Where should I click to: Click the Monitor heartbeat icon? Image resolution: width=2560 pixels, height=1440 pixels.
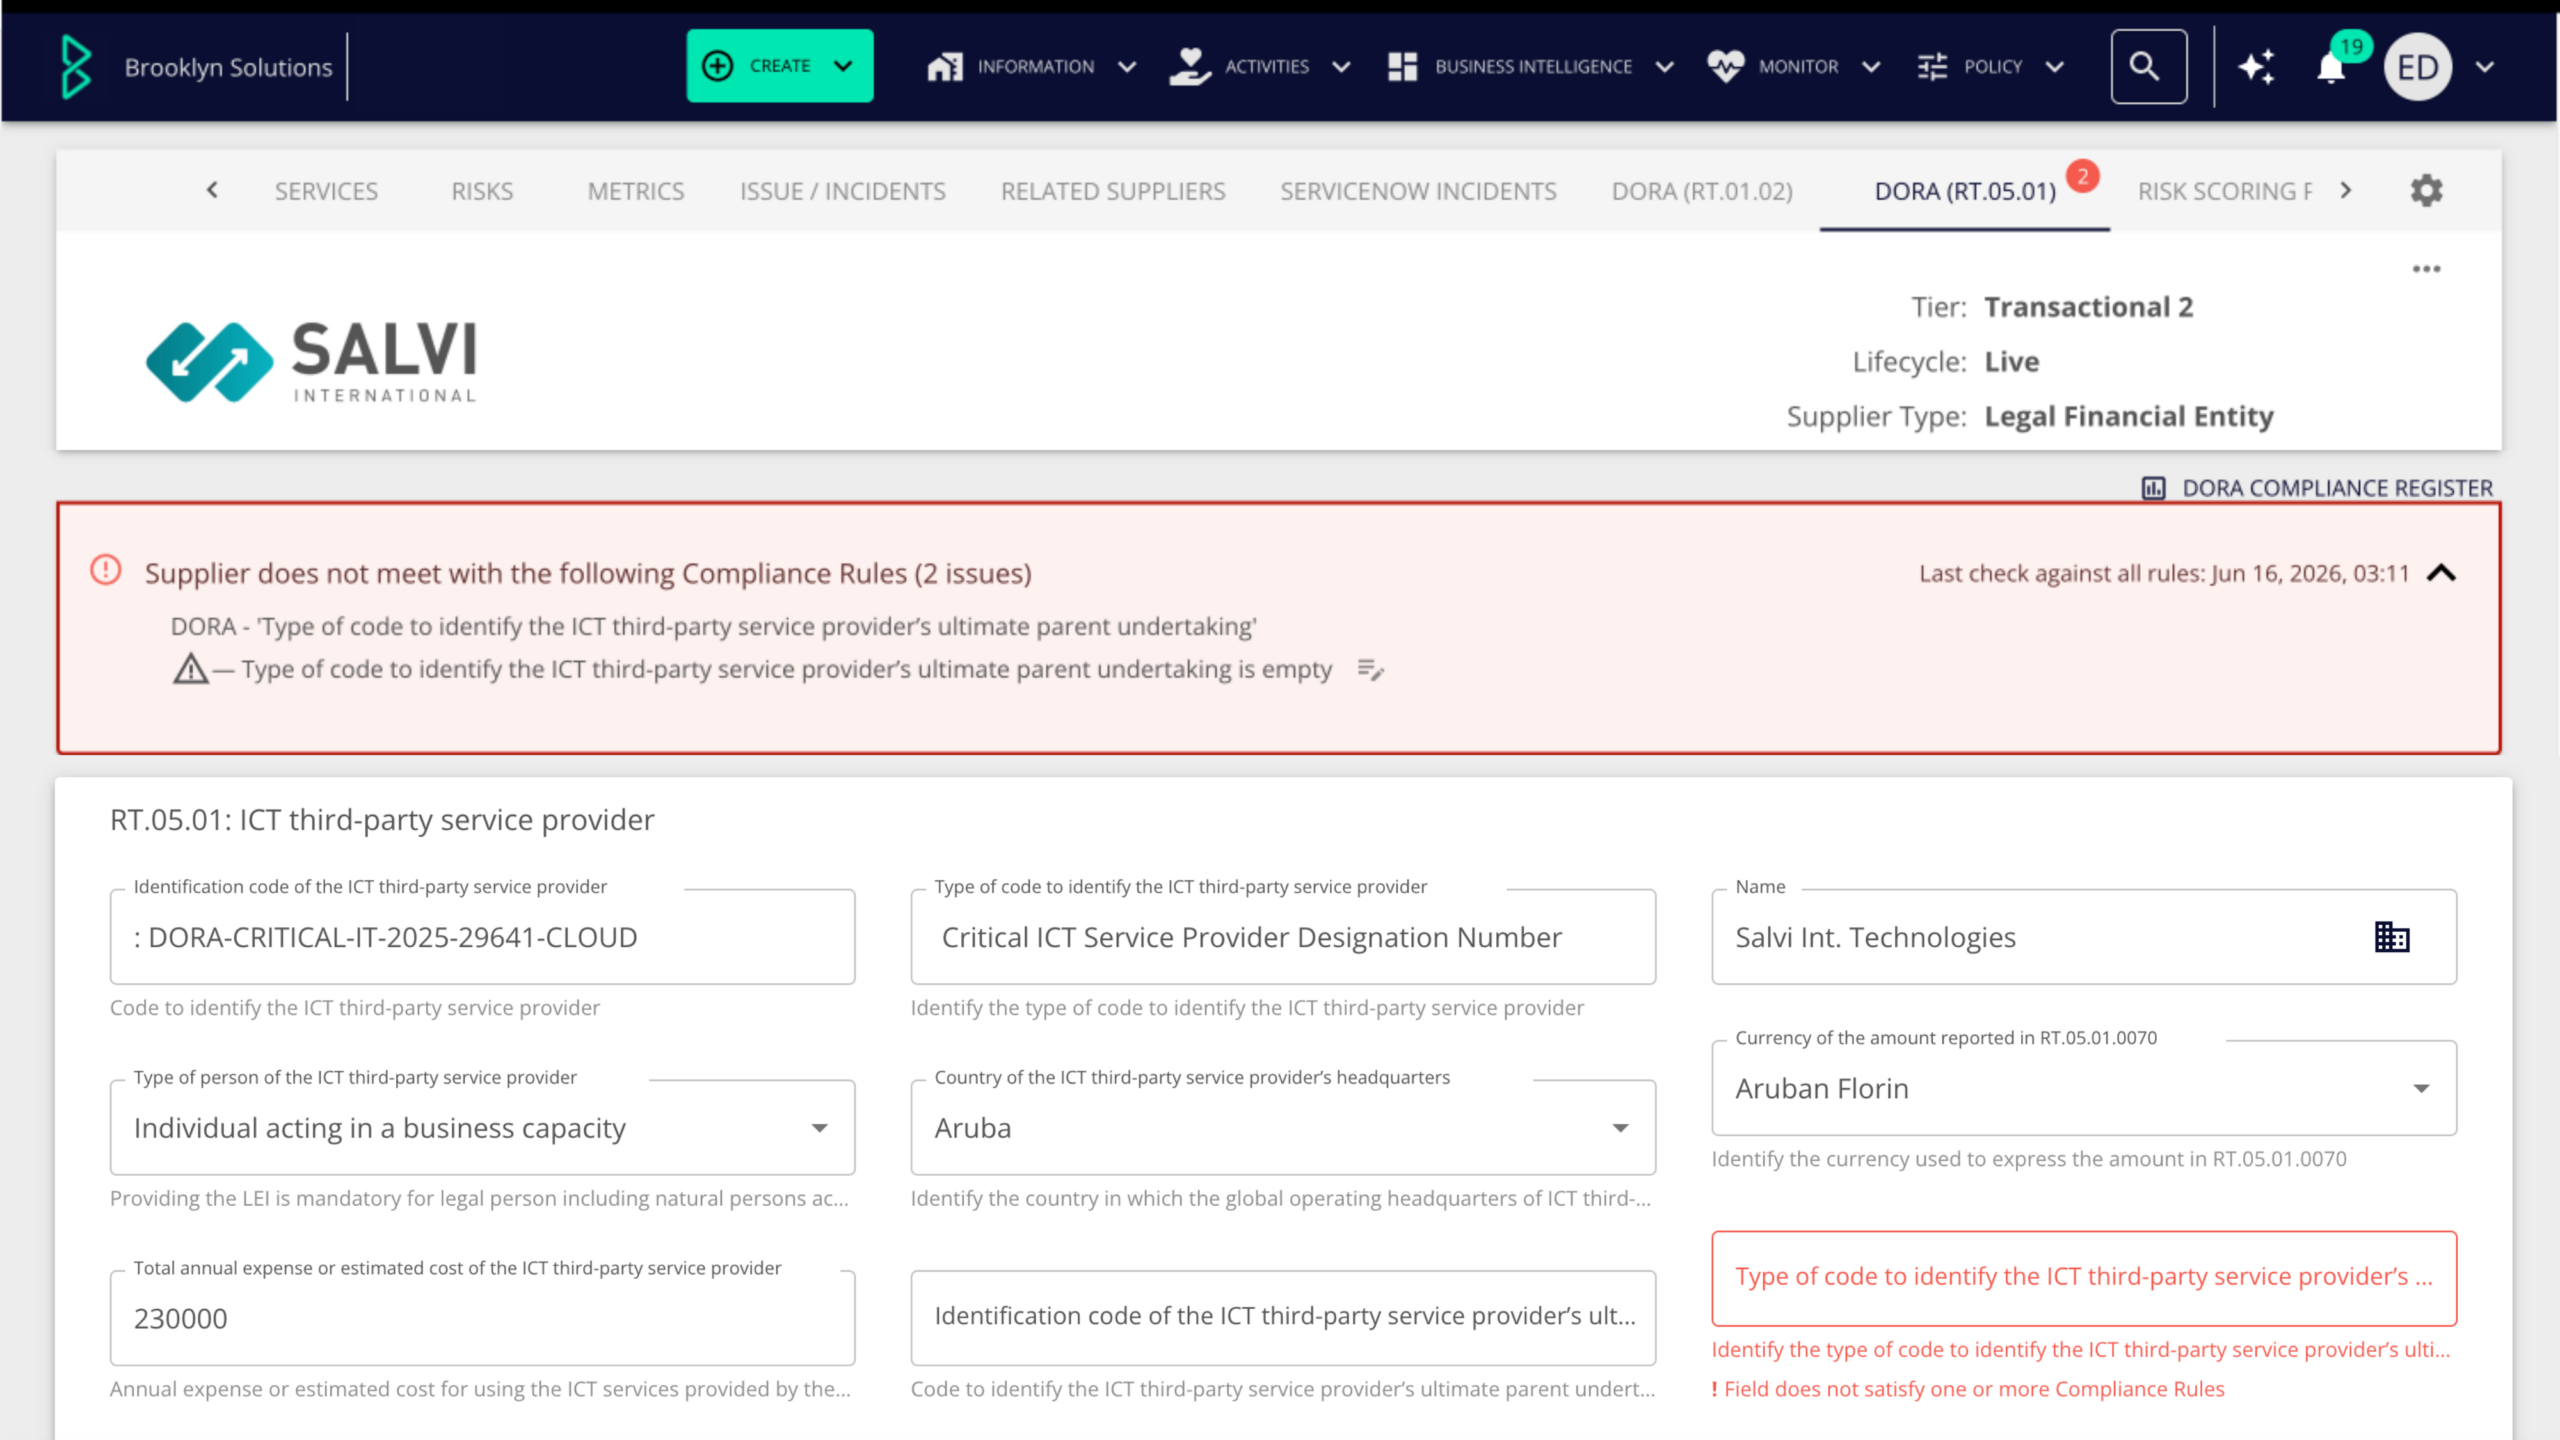(1726, 66)
